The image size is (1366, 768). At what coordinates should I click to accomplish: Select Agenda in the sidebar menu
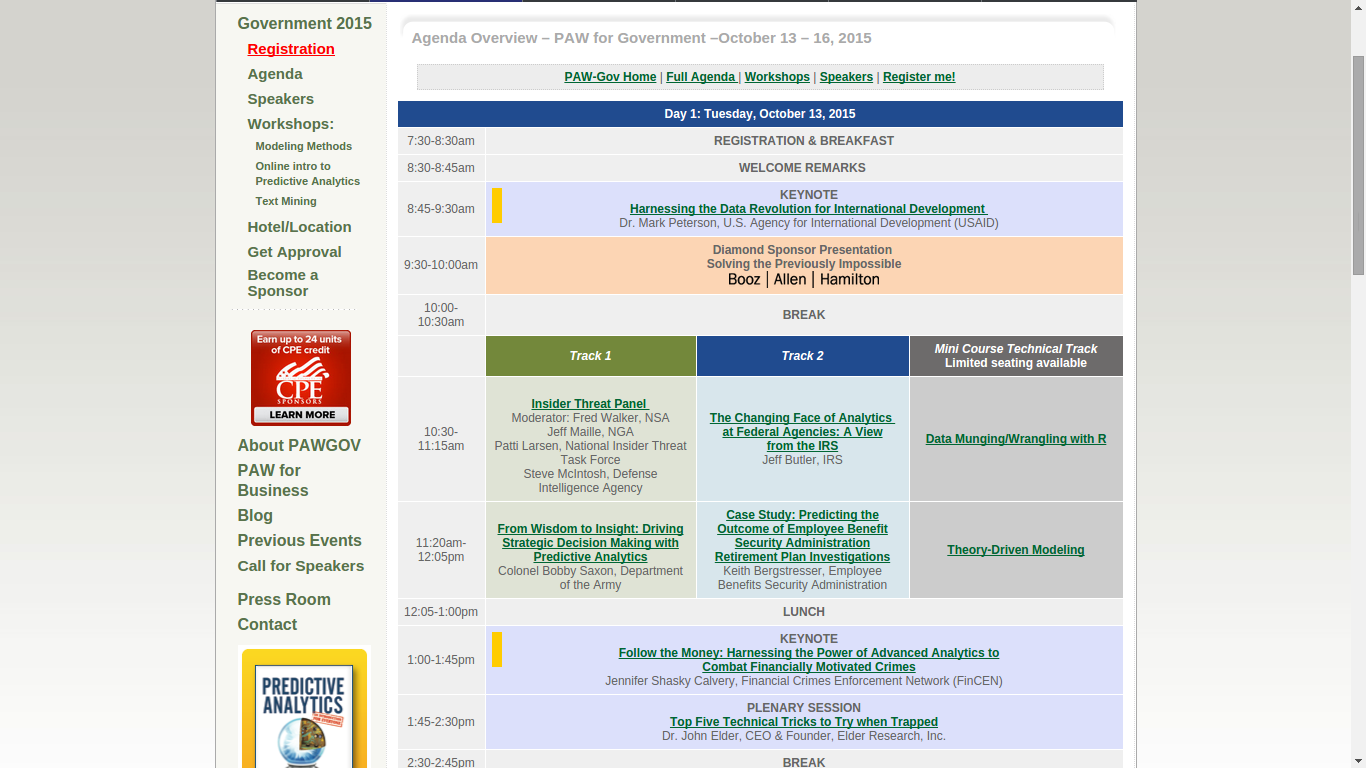[275, 74]
